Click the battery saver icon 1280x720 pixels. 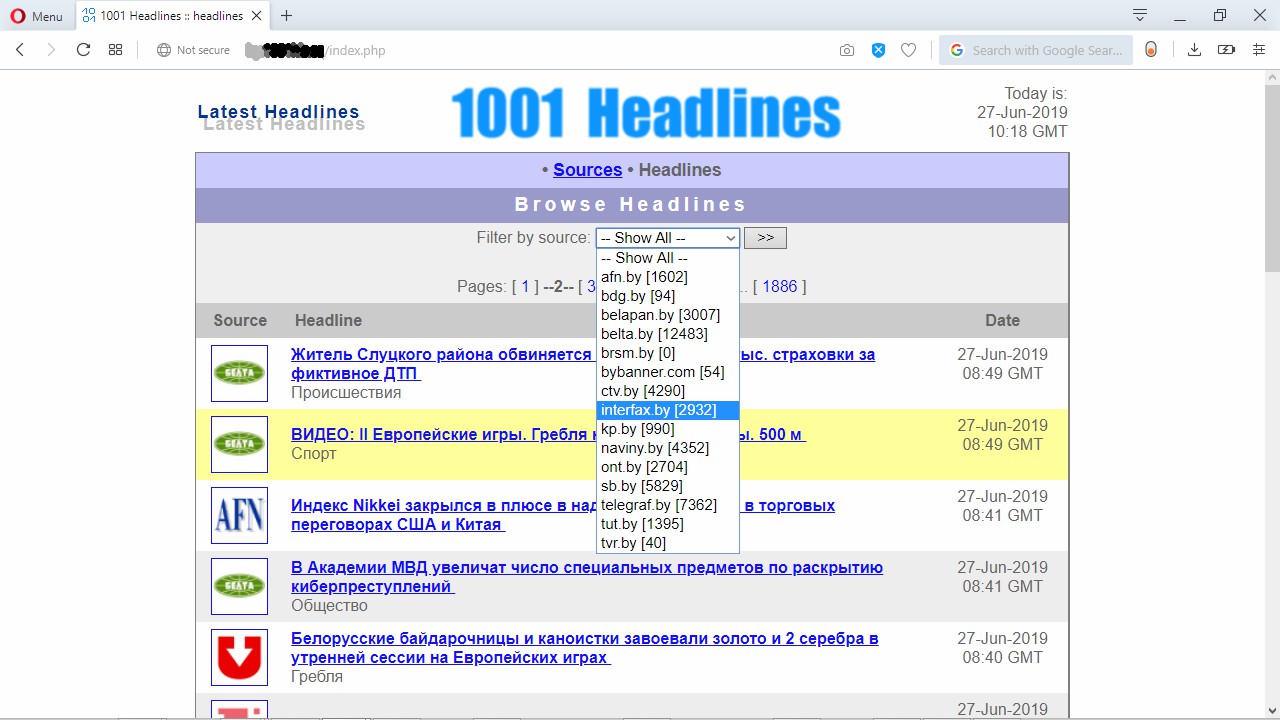[x=1226, y=50]
